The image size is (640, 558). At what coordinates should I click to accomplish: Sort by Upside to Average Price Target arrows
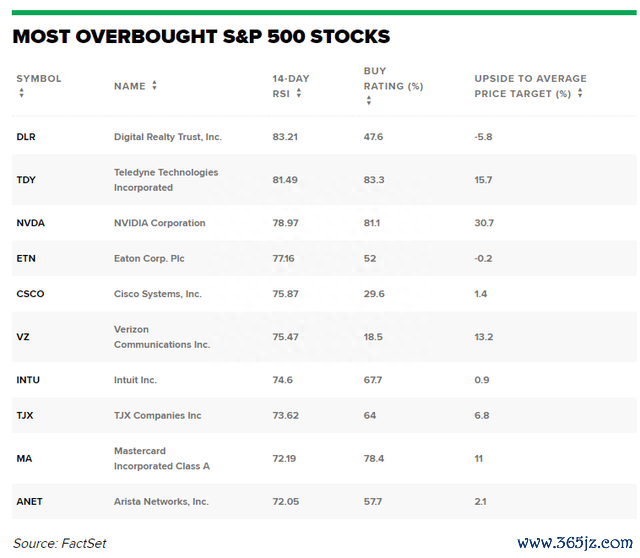[580, 93]
